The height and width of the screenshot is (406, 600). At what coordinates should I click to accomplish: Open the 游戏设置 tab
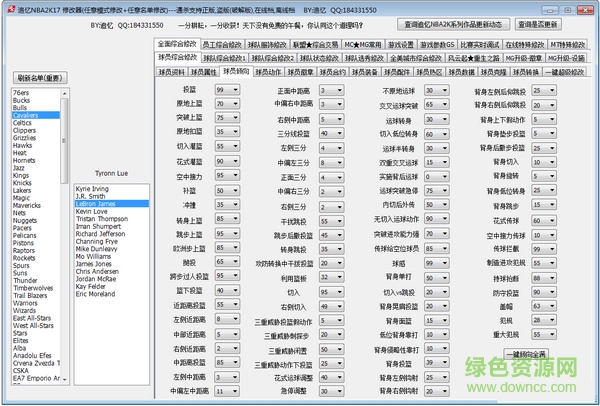tap(400, 44)
